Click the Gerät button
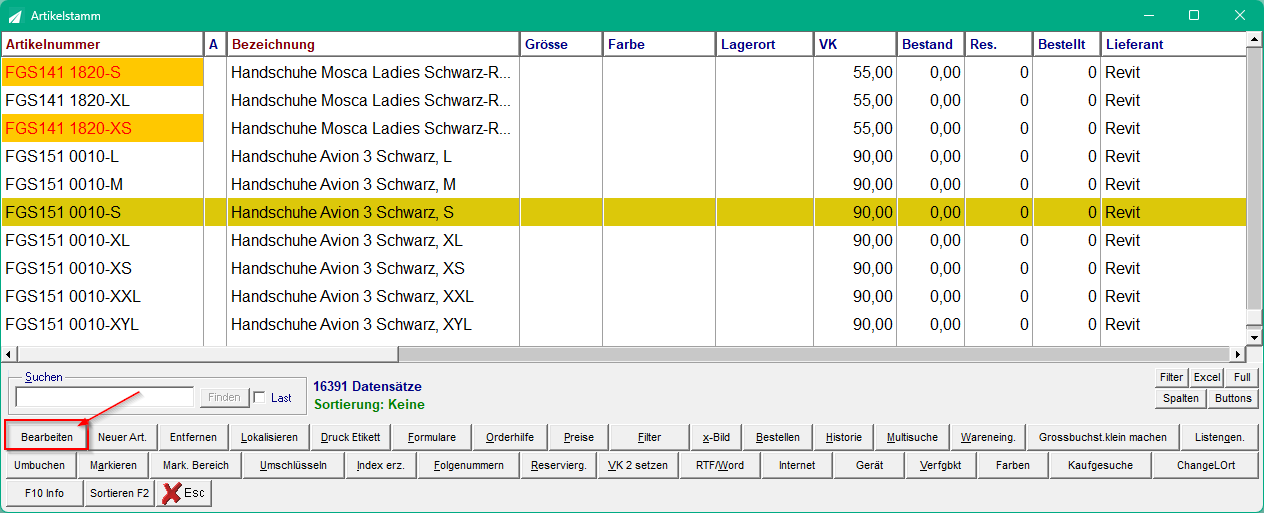This screenshot has width=1264, height=513. tap(869, 465)
